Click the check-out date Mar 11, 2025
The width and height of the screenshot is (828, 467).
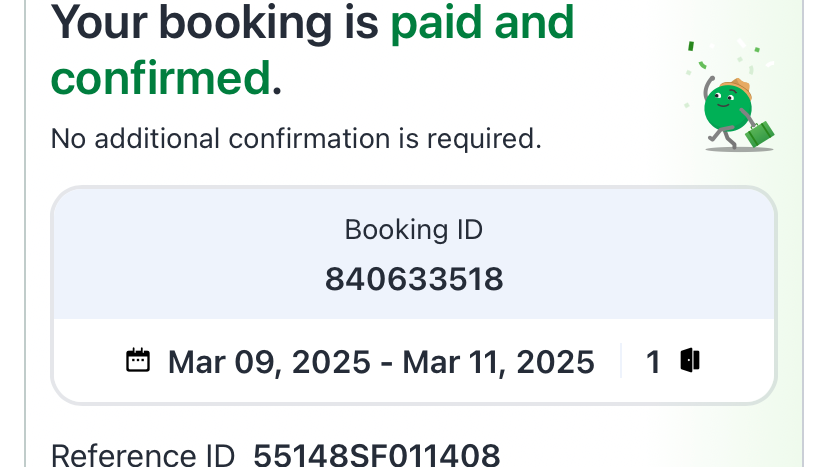point(498,361)
